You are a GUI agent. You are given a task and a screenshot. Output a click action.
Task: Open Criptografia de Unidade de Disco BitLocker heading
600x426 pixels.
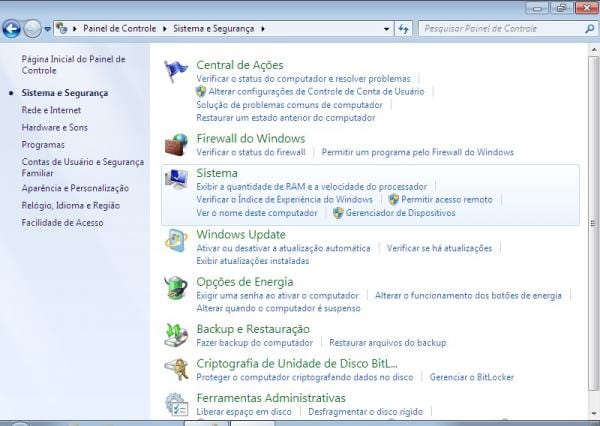click(297, 363)
